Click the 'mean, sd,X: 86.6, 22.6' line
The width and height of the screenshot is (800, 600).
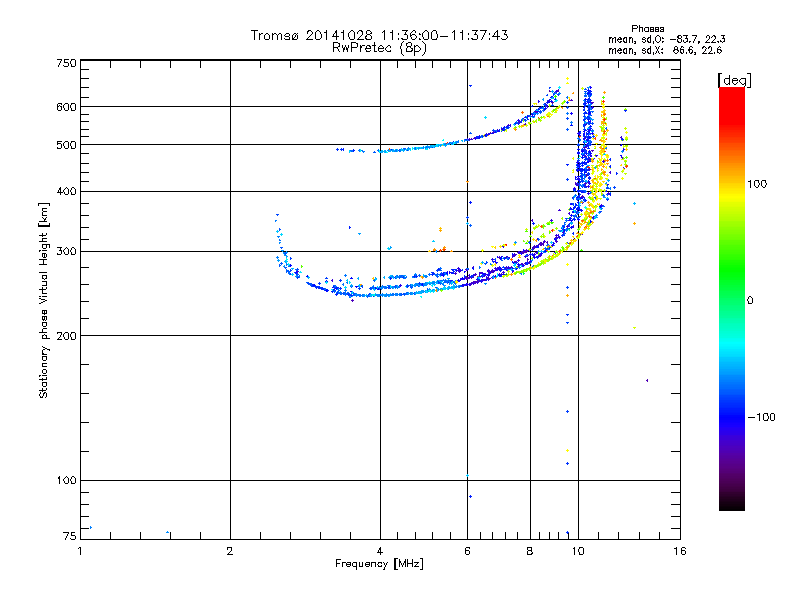click(665, 50)
